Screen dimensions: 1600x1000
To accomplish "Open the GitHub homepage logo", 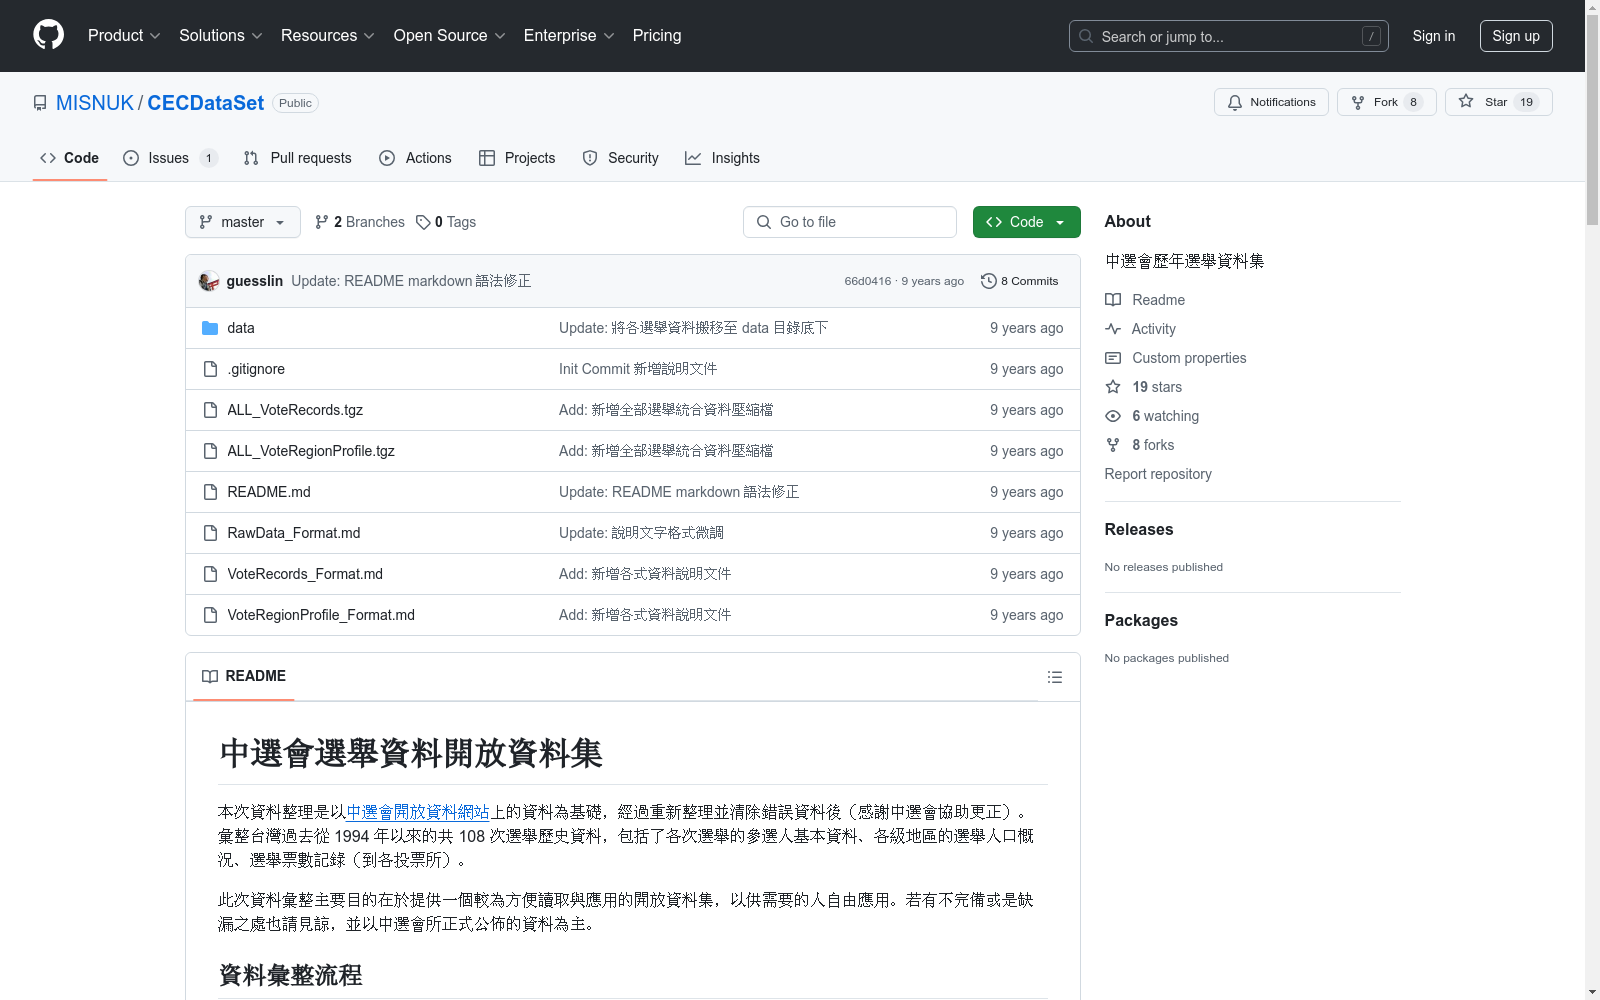I will point(48,35).
